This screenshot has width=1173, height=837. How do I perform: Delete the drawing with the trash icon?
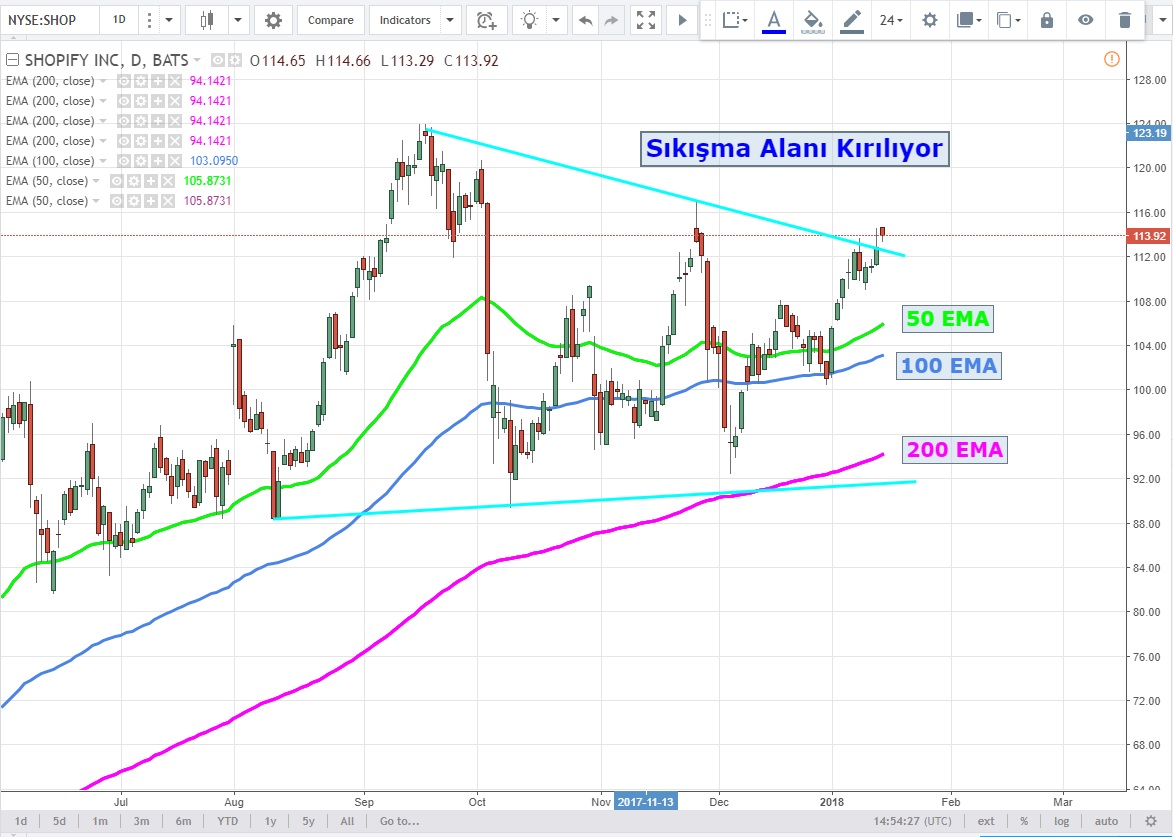pyautogui.click(x=1125, y=20)
